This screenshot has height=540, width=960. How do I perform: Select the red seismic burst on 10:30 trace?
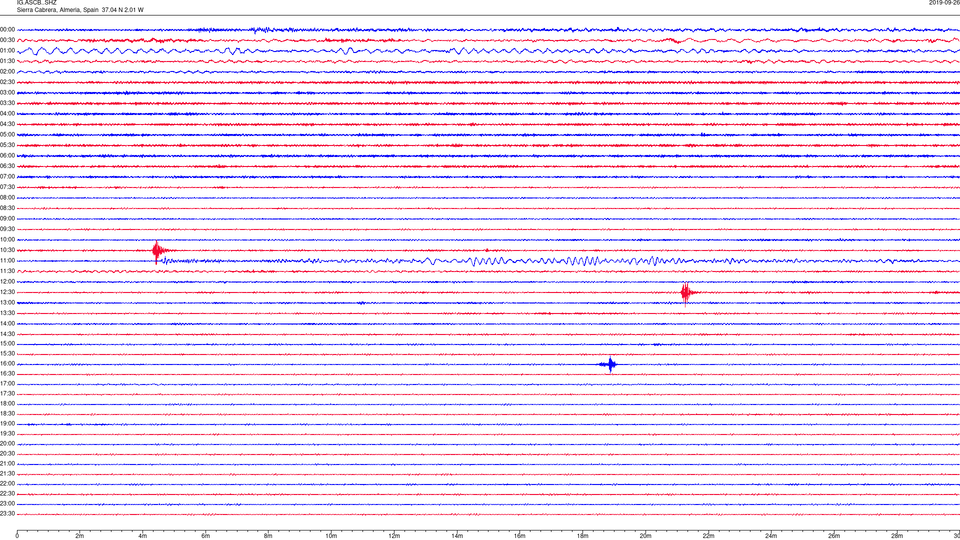pyautogui.click(x=159, y=250)
